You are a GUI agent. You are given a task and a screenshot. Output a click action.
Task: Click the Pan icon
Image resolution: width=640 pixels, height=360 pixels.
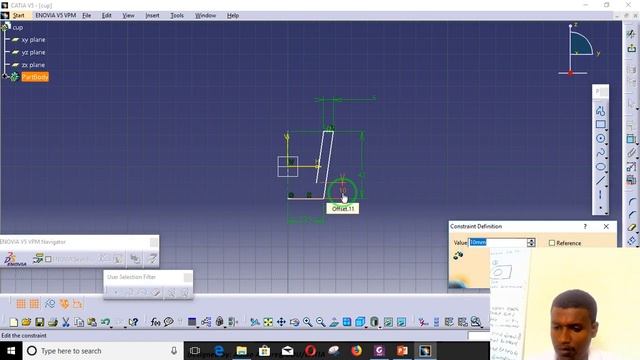281,322
